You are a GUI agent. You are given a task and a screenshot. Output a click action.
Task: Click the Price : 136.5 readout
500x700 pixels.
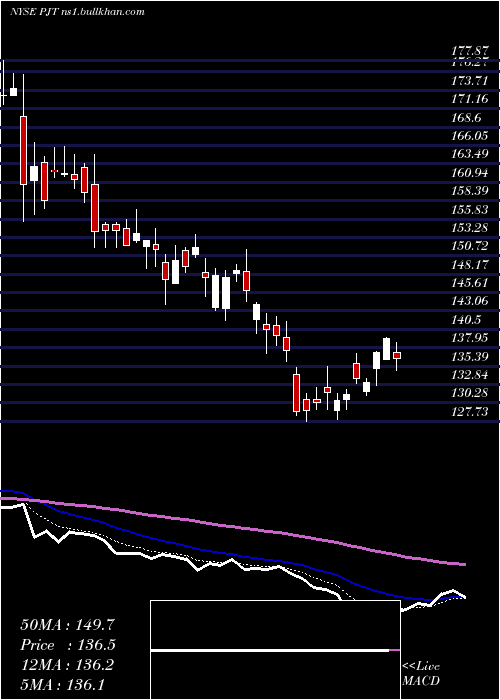point(68,645)
